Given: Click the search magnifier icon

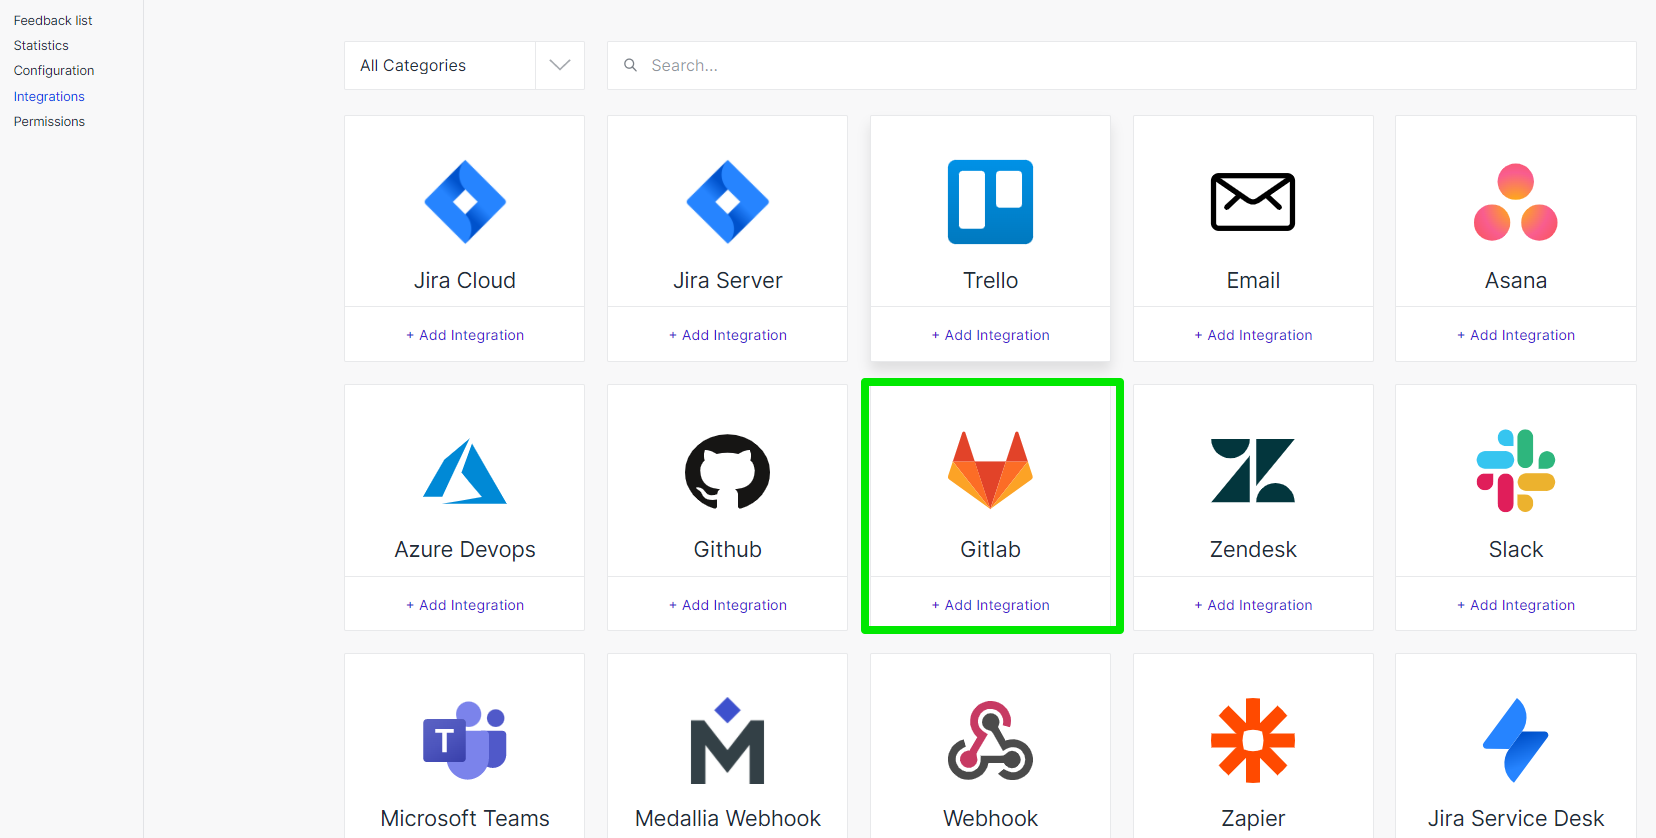Looking at the screenshot, I should click(x=631, y=65).
